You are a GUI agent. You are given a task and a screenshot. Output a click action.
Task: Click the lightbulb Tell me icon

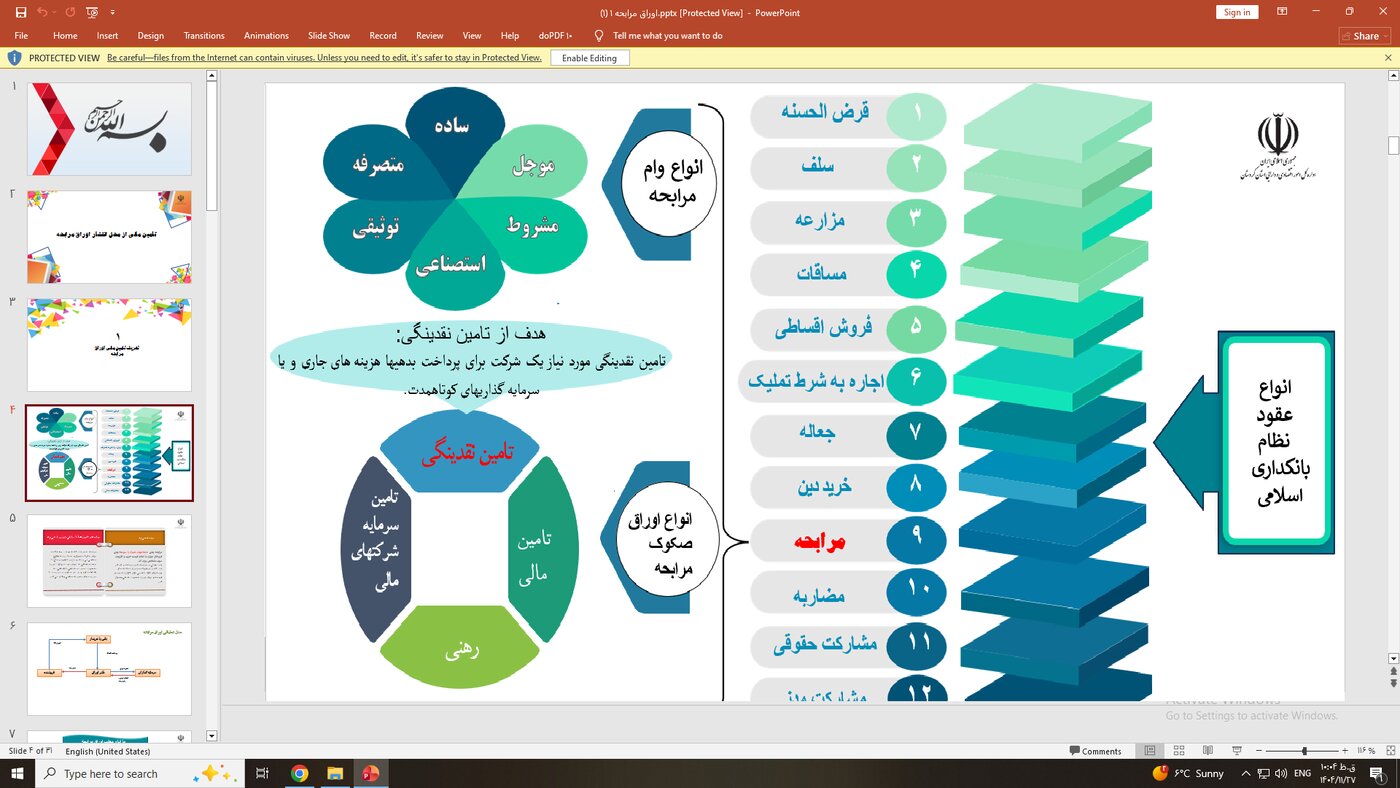coord(599,36)
